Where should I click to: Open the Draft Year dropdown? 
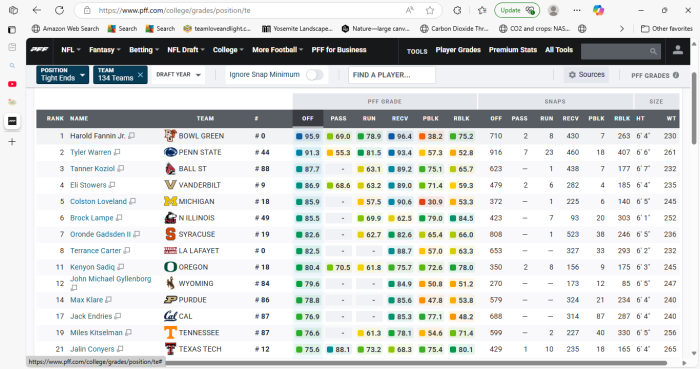click(x=178, y=75)
